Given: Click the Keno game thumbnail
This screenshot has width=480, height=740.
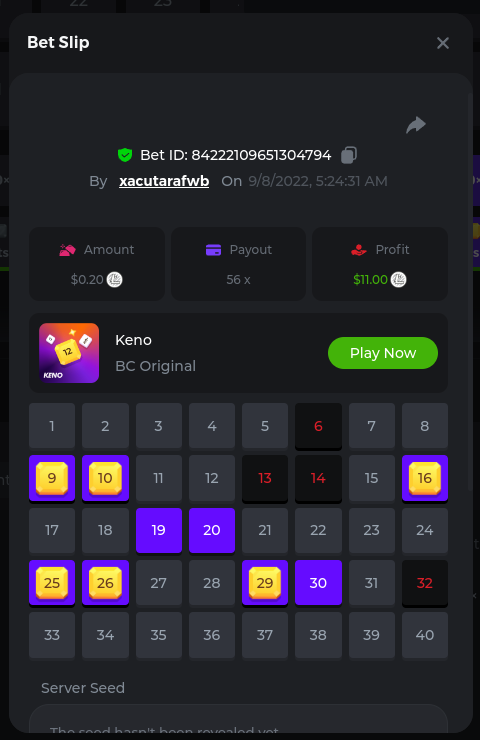Looking at the screenshot, I should point(69,353).
